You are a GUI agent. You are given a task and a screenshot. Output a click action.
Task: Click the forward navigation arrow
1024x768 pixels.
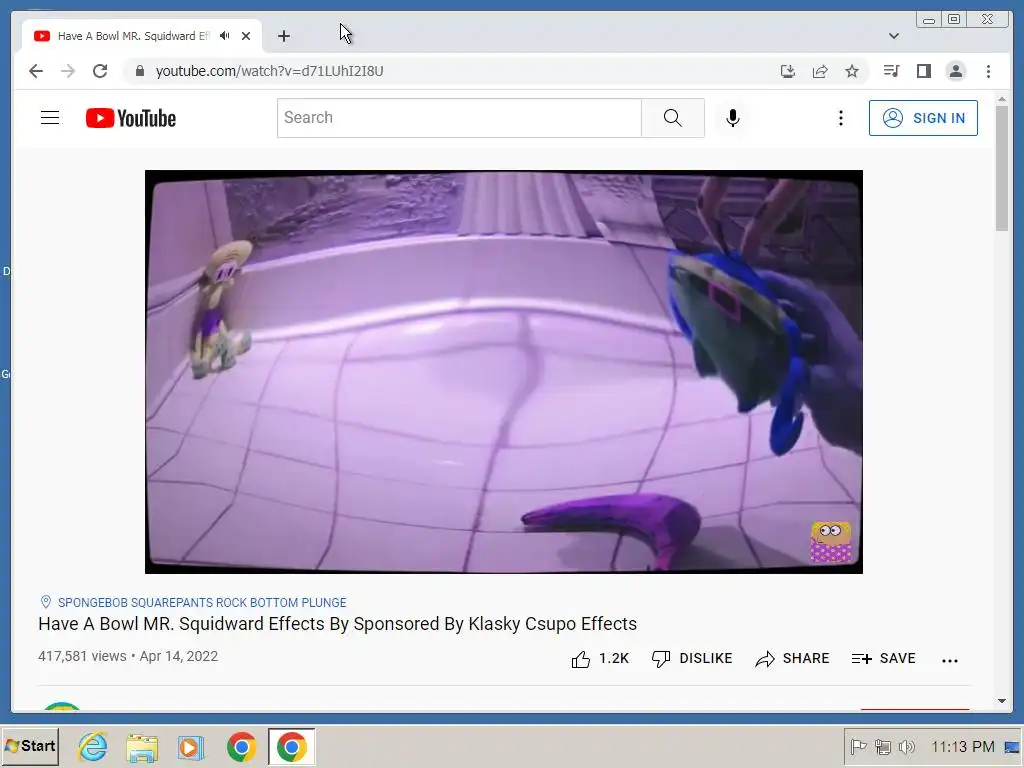coord(68,71)
